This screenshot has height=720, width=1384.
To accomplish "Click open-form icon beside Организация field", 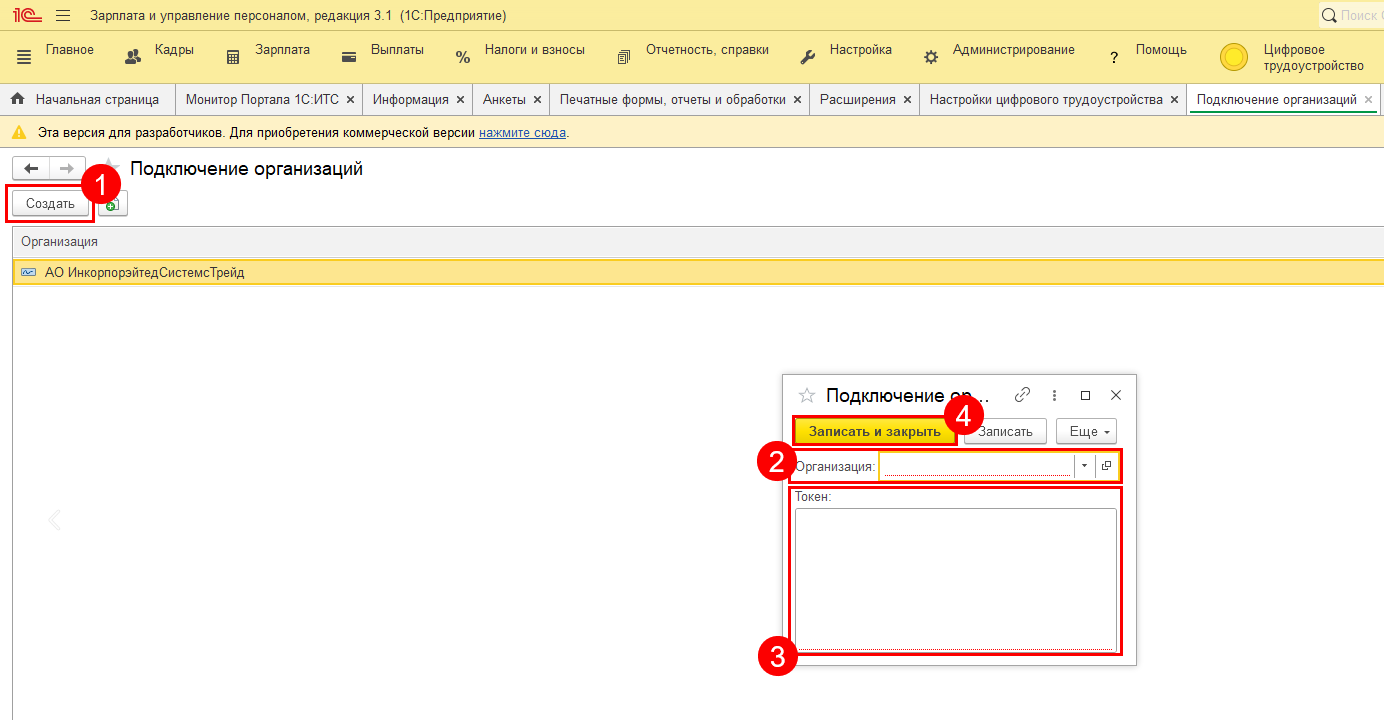I will (x=1106, y=466).
